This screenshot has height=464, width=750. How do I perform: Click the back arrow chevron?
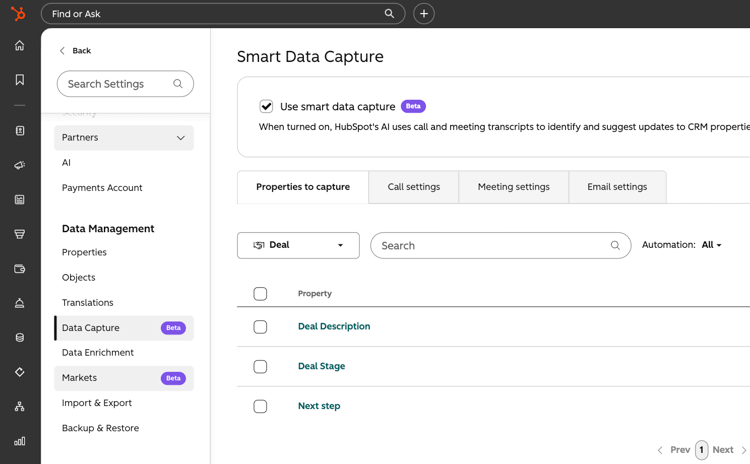point(62,51)
